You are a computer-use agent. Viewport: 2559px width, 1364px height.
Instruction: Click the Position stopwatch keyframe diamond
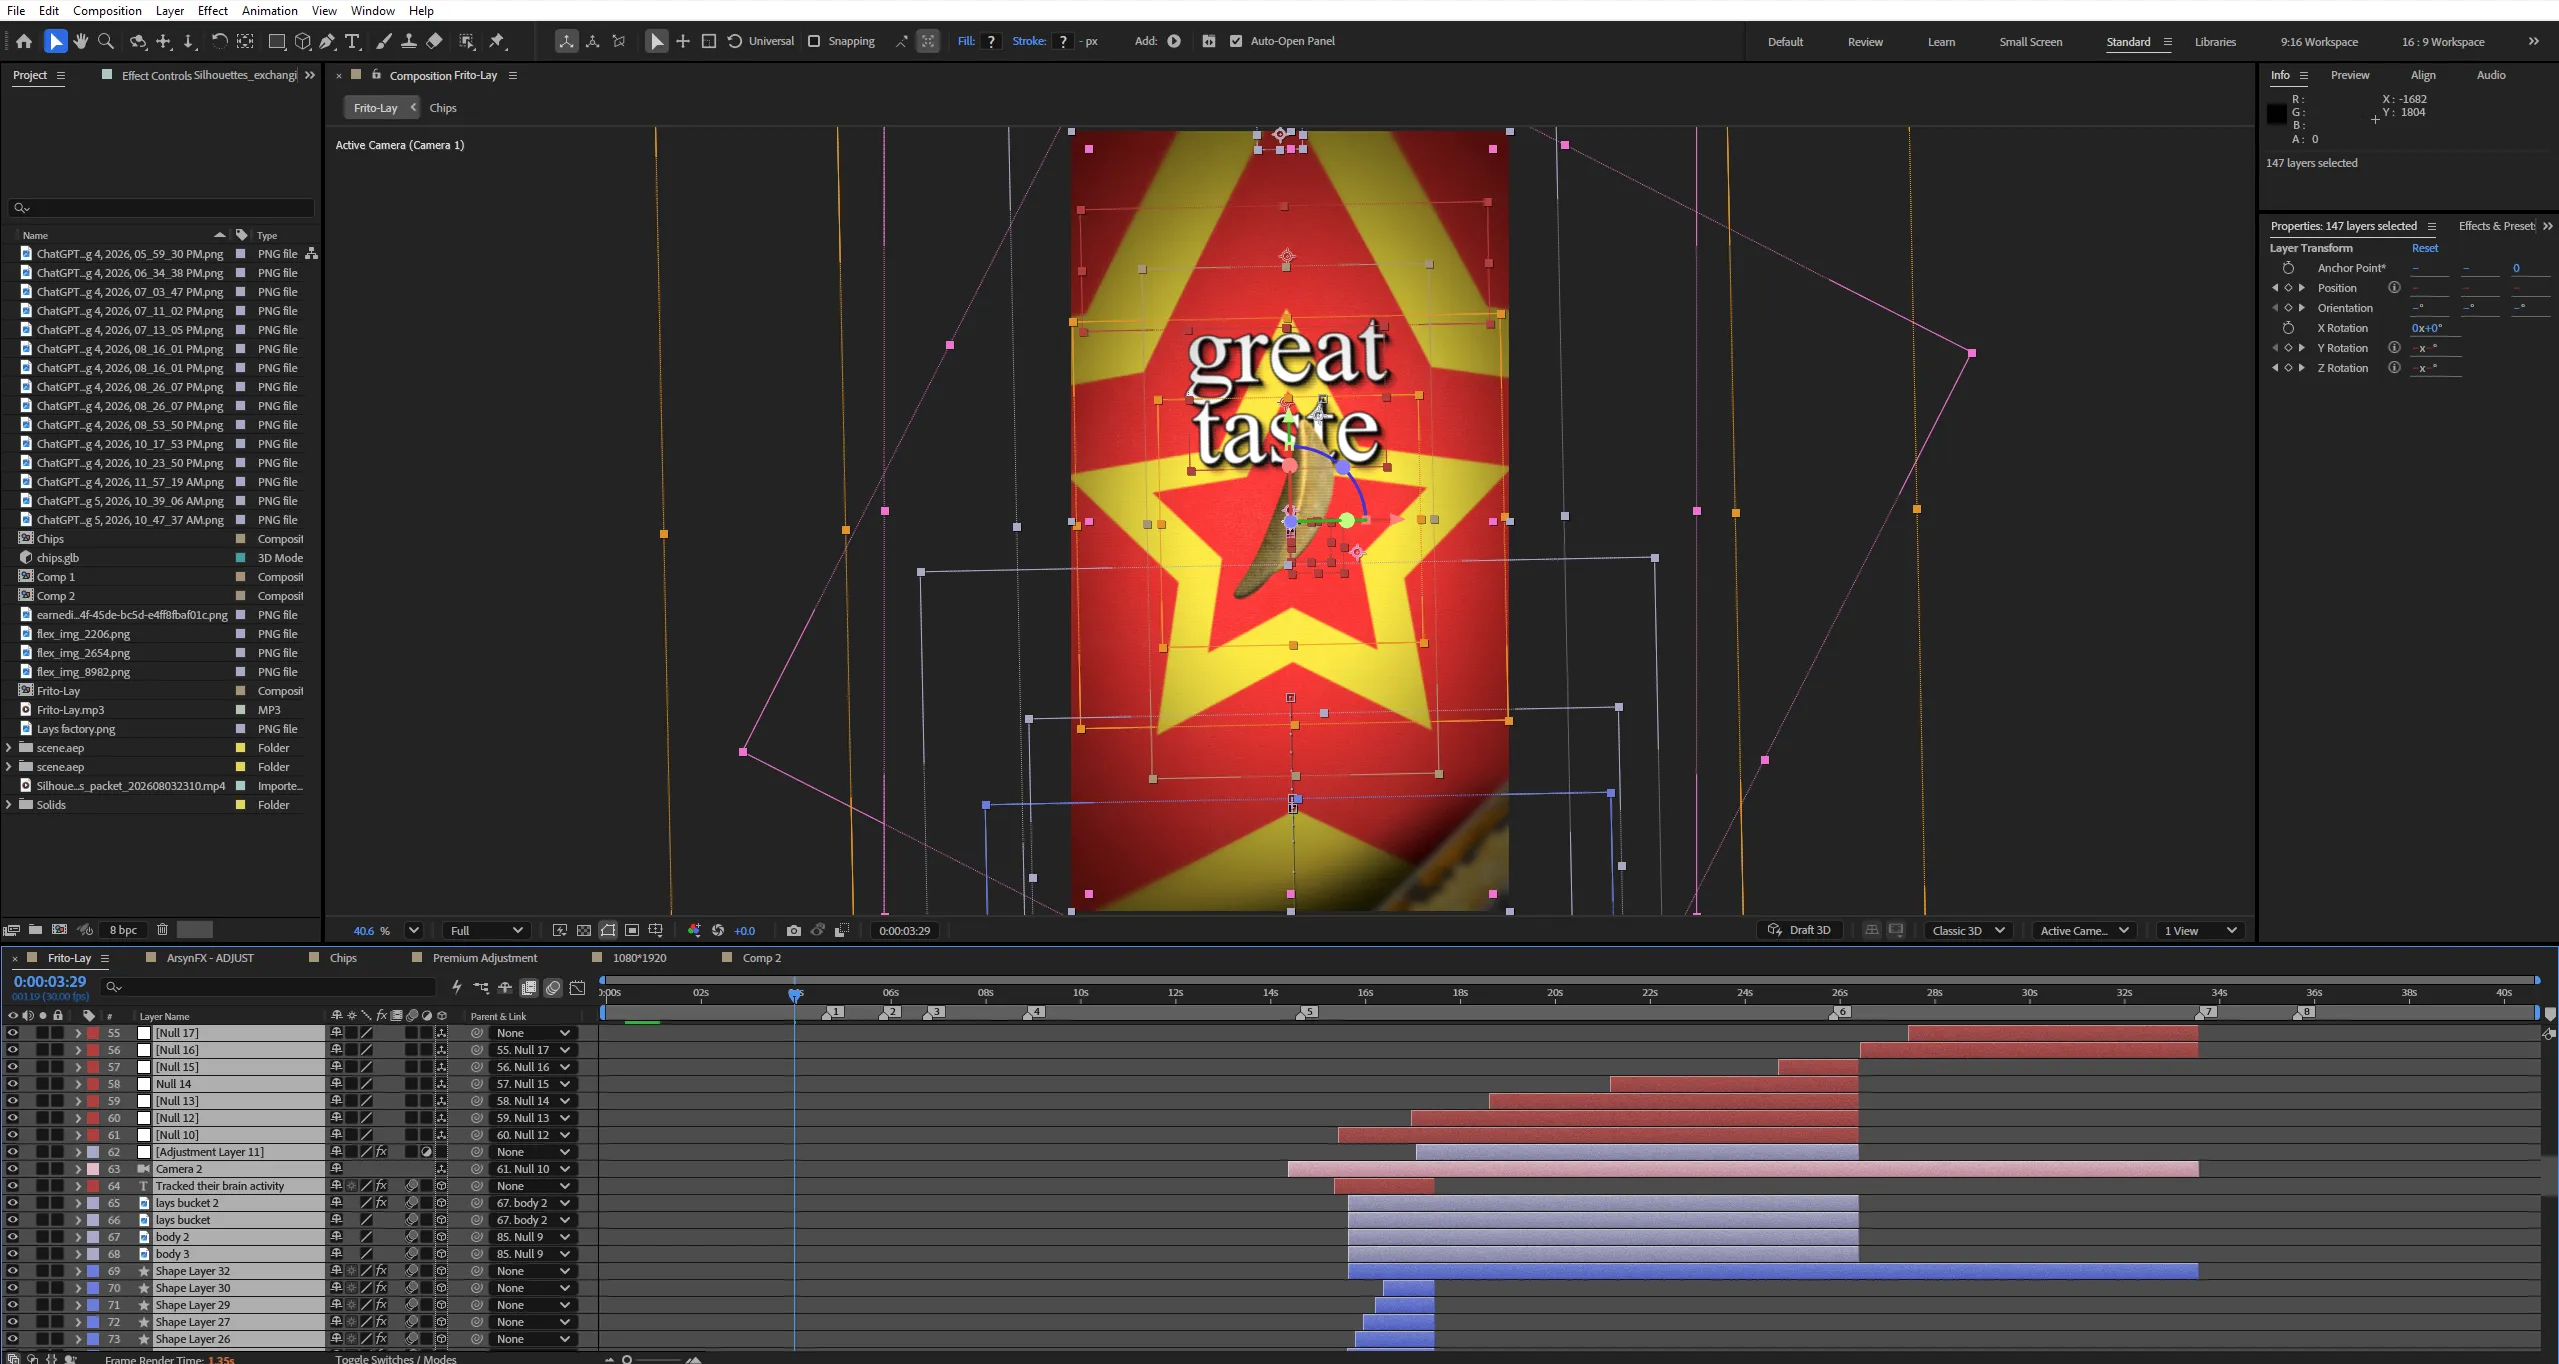[2288, 288]
